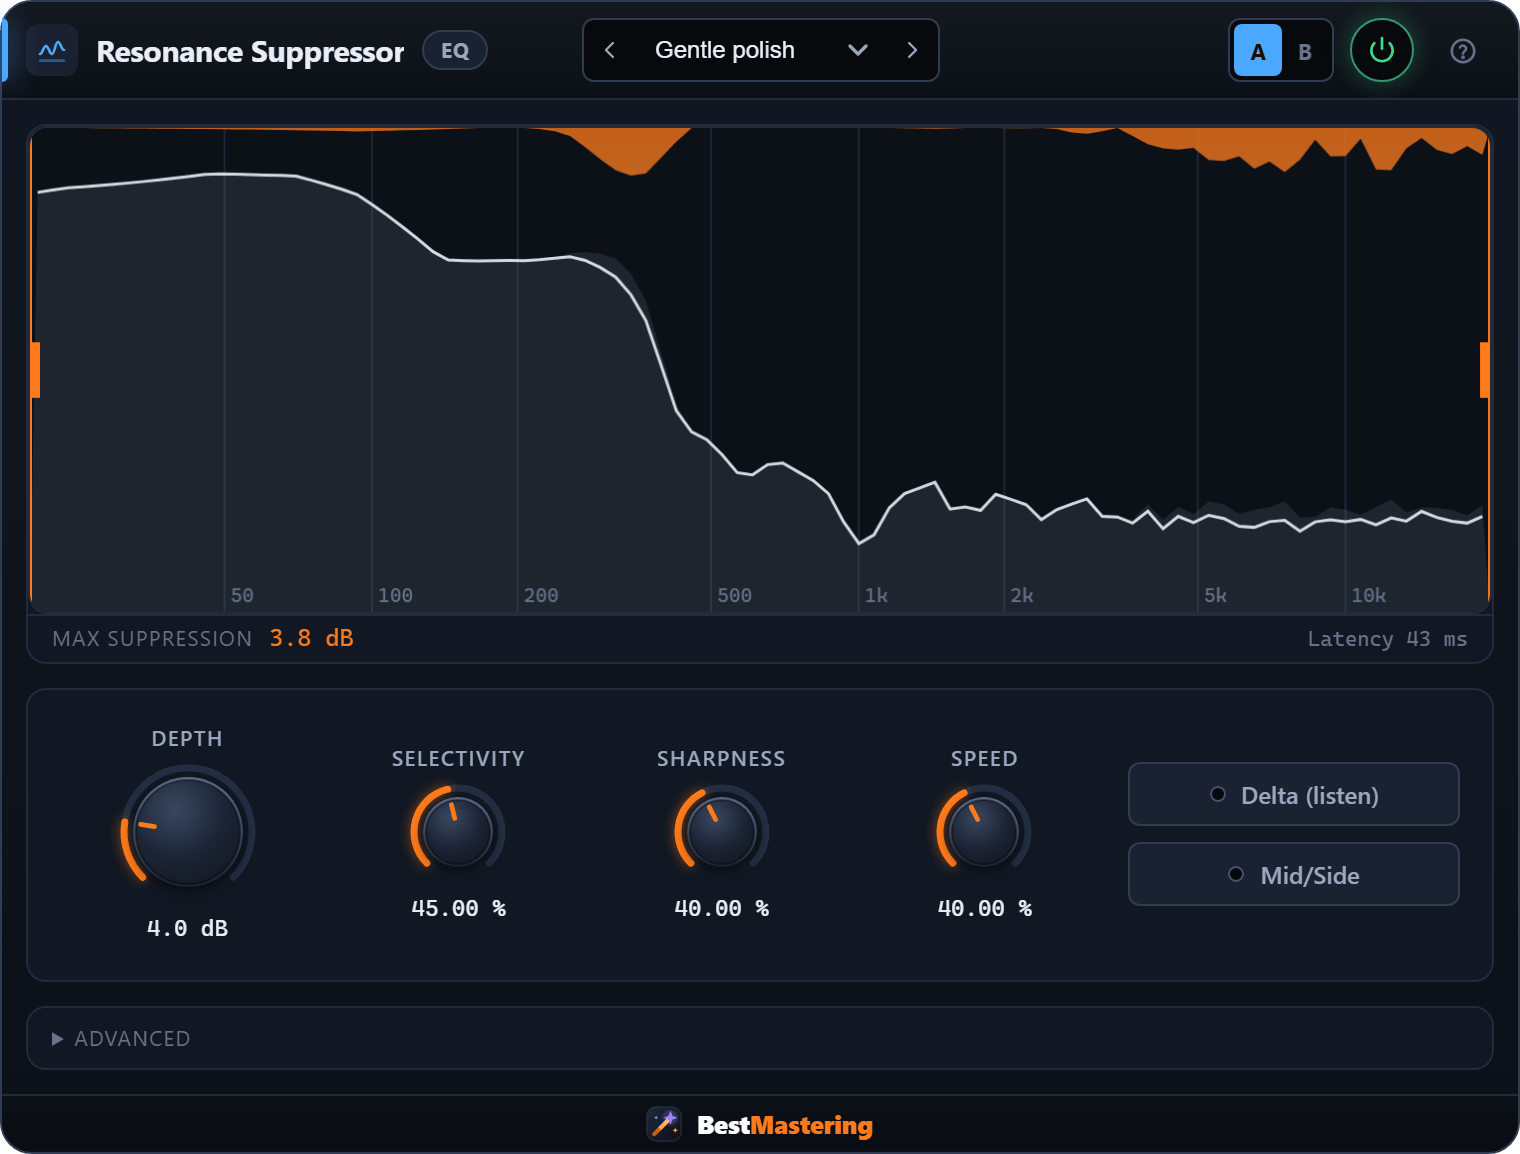Click the 50 frequency label
The width and height of the screenshot is (1520, 1154).
point(242,595)
